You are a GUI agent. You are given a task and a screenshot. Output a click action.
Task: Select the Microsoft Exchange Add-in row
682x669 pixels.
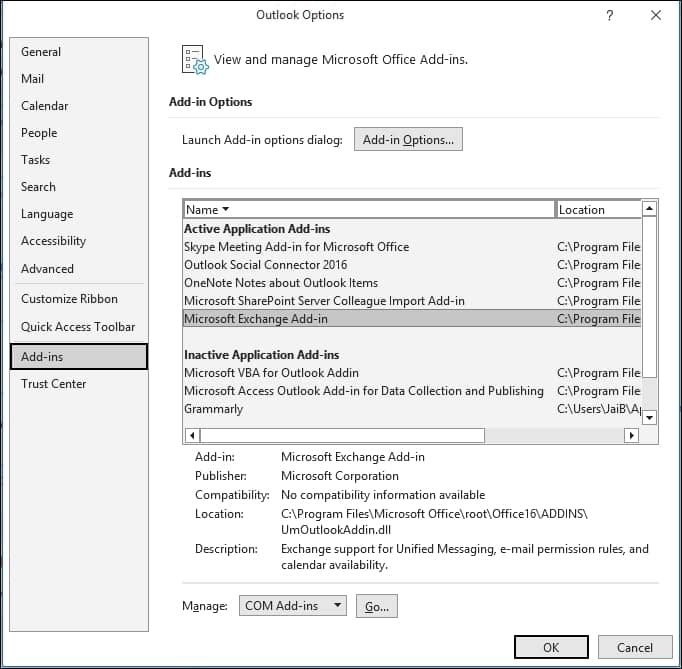pyautogui.click(x=412, y=318)
